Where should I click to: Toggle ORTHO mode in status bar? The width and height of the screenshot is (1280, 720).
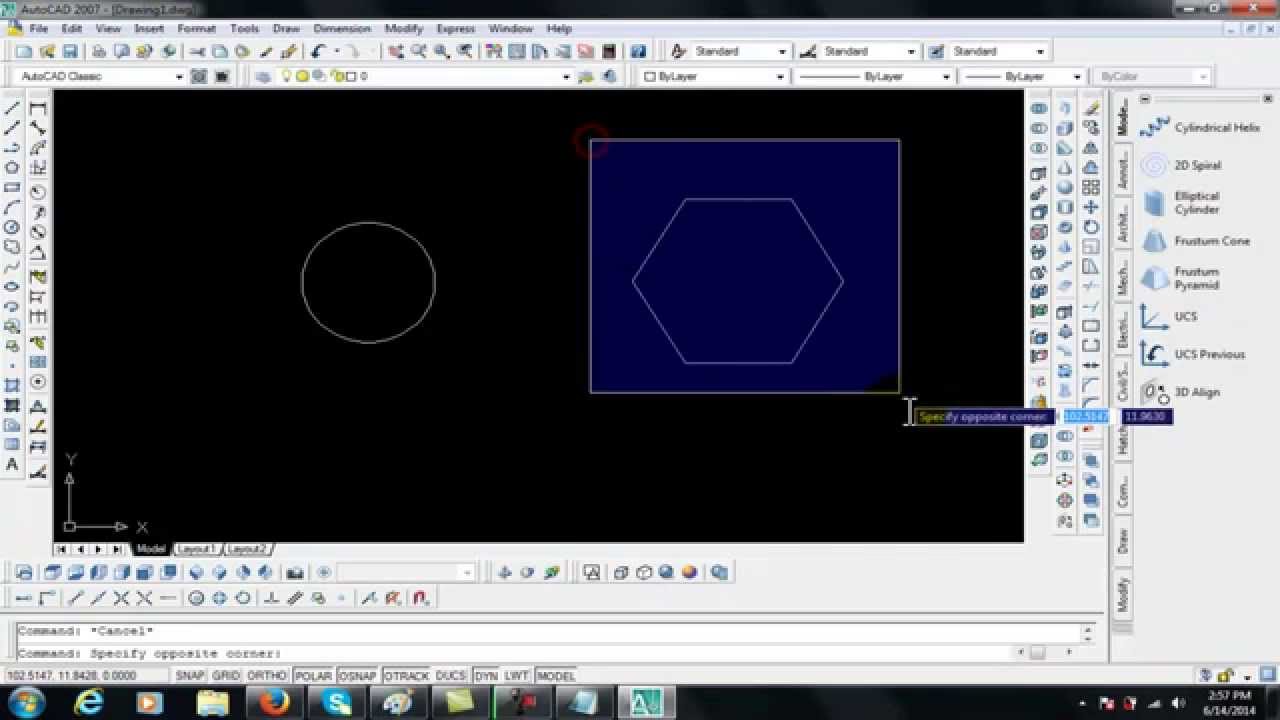click(x=267, y=676)
